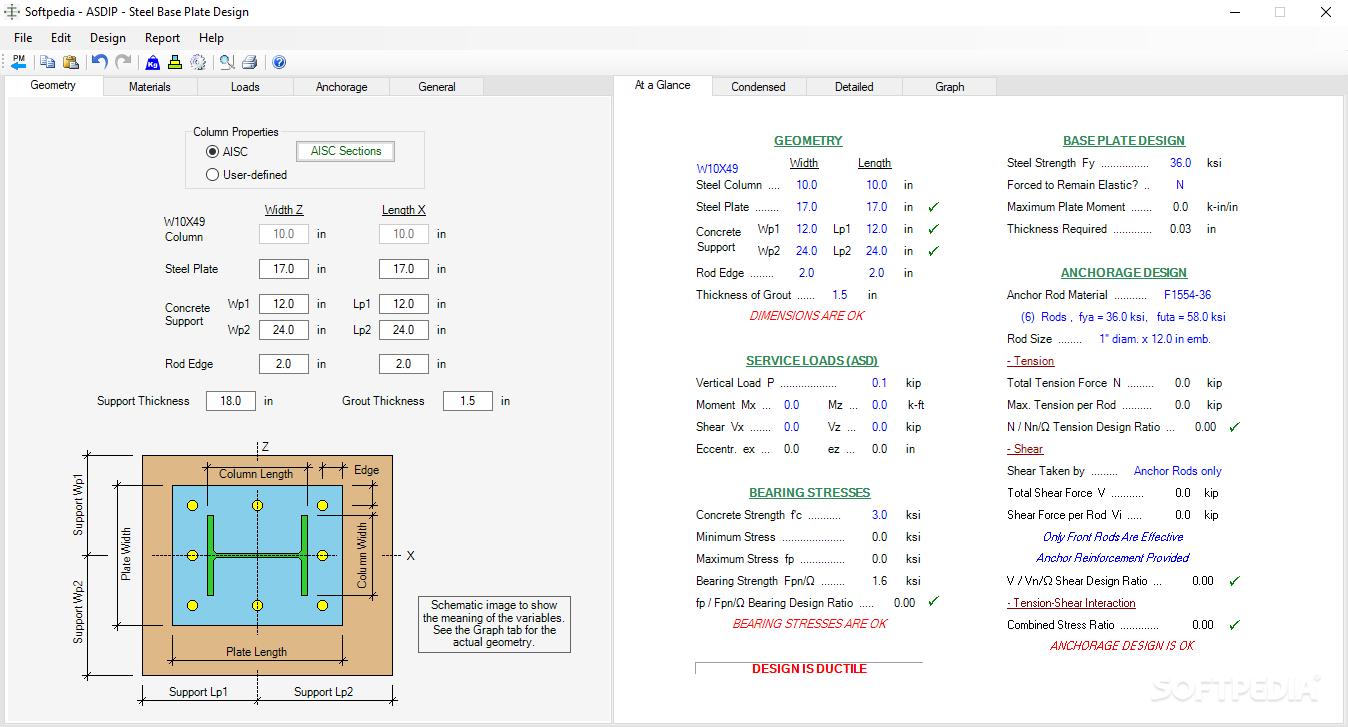Select the User-defined radio button
1348x727 pixels.
pyautogui.click(x=212, y=175)
